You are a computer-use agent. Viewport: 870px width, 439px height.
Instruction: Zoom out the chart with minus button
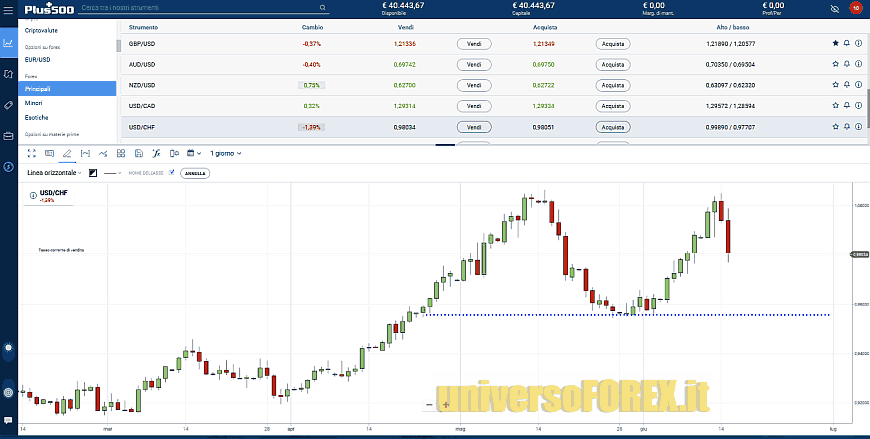[x=429, y=405]
